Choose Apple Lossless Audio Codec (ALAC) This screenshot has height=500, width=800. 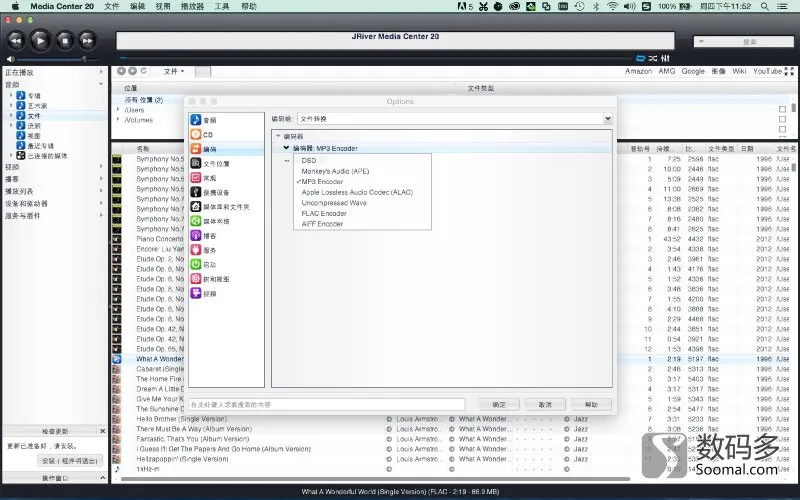[x=357, y=192]
